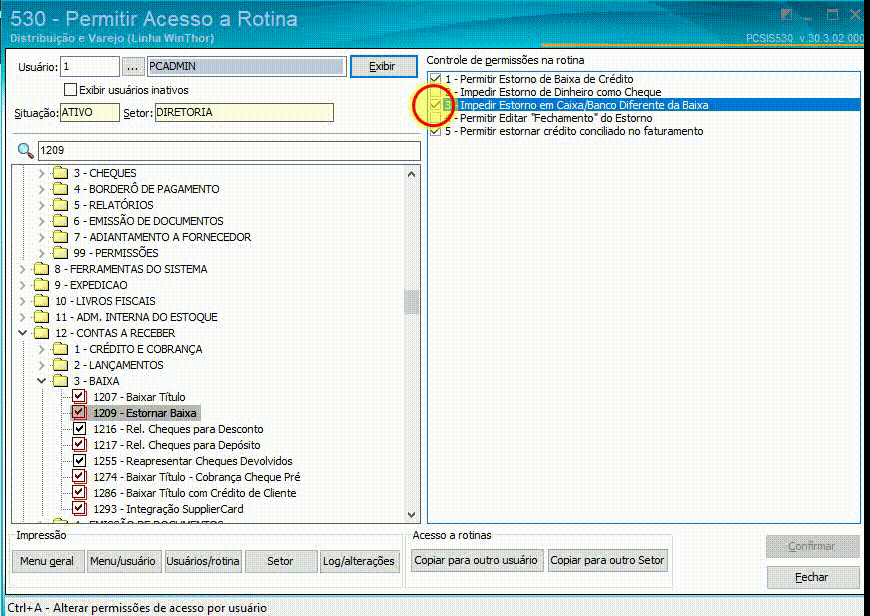Select the 6 - EMISSÃO DE DOCUMENTOS tree item
Viewport: 870px width, 616px height.
pyautogui.click(x=148, y=221)
